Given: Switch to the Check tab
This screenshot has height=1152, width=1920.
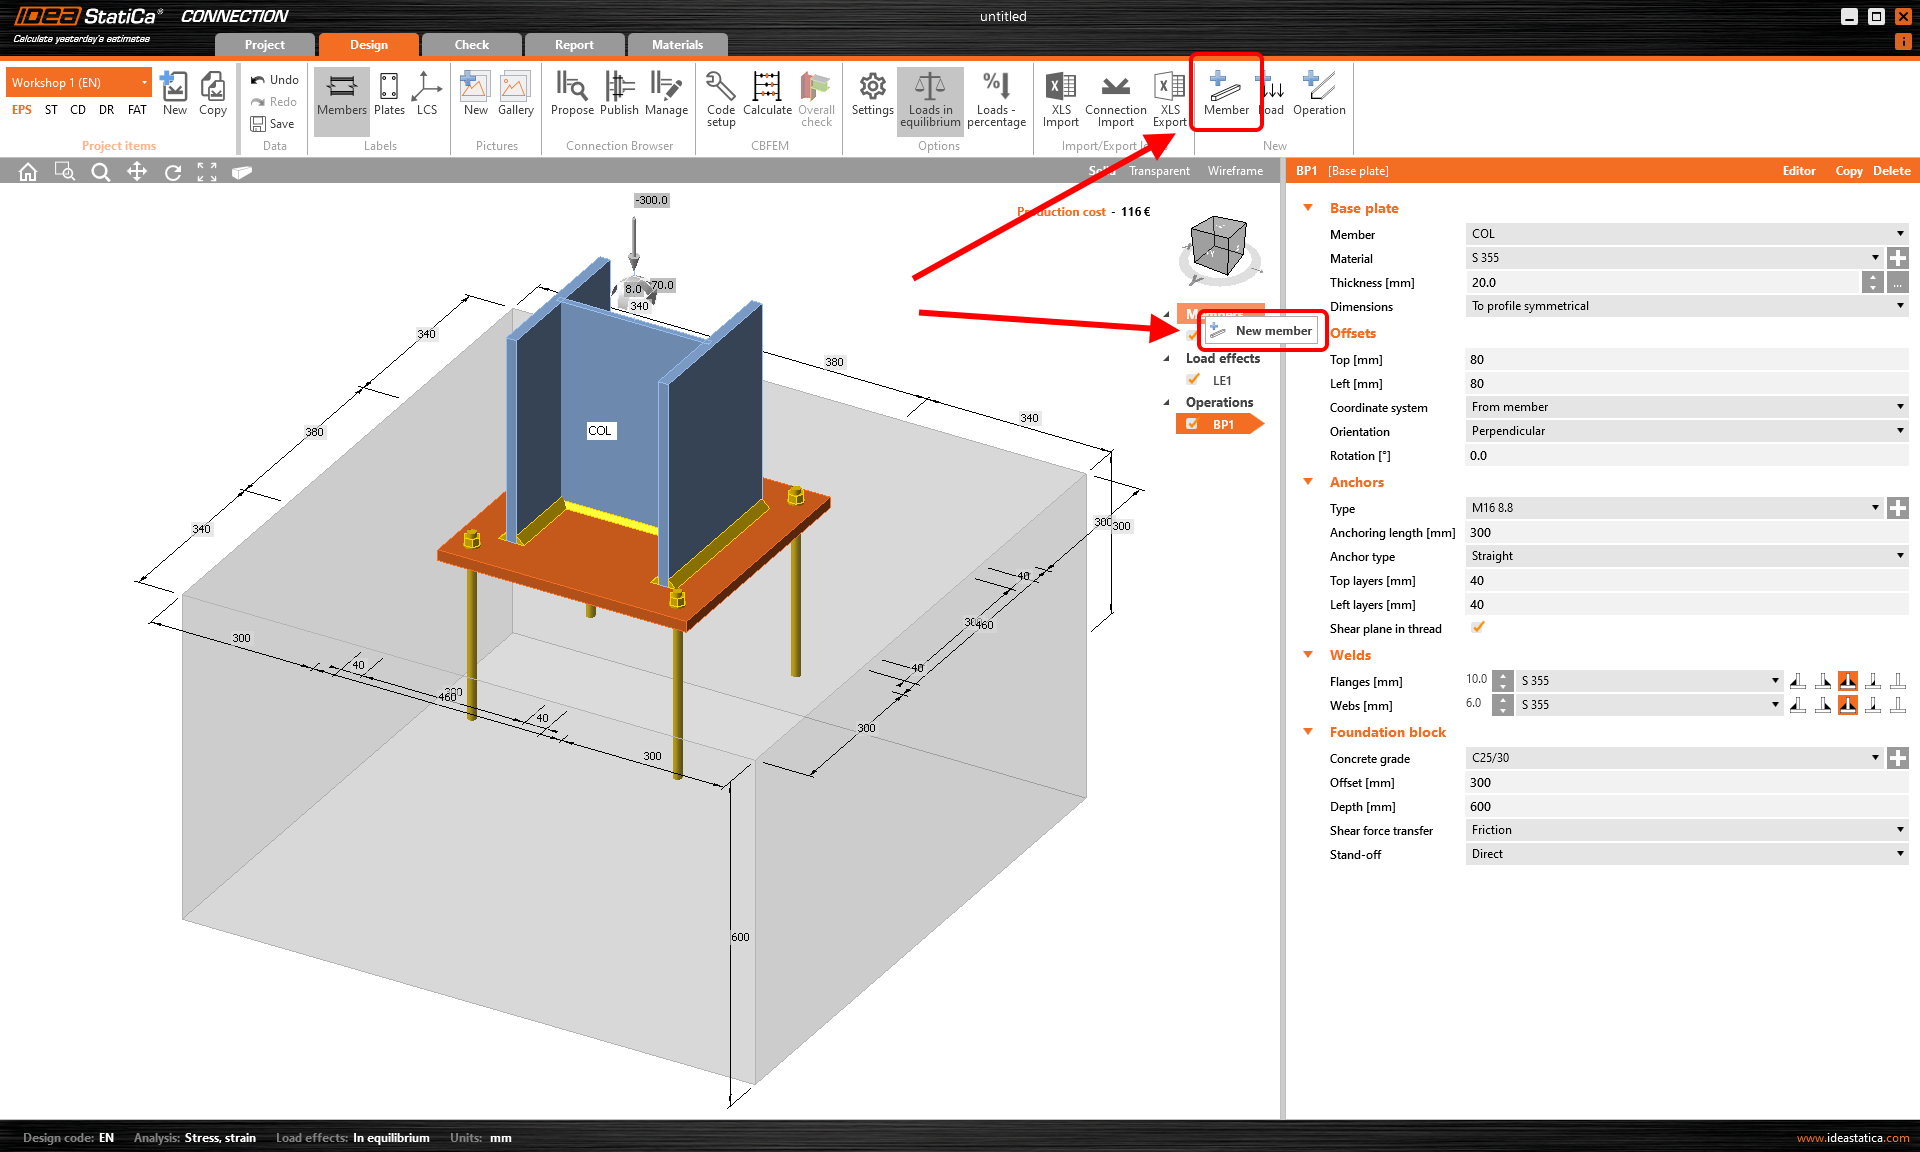Looking at the screenshot, I should [x=471, y=45].
